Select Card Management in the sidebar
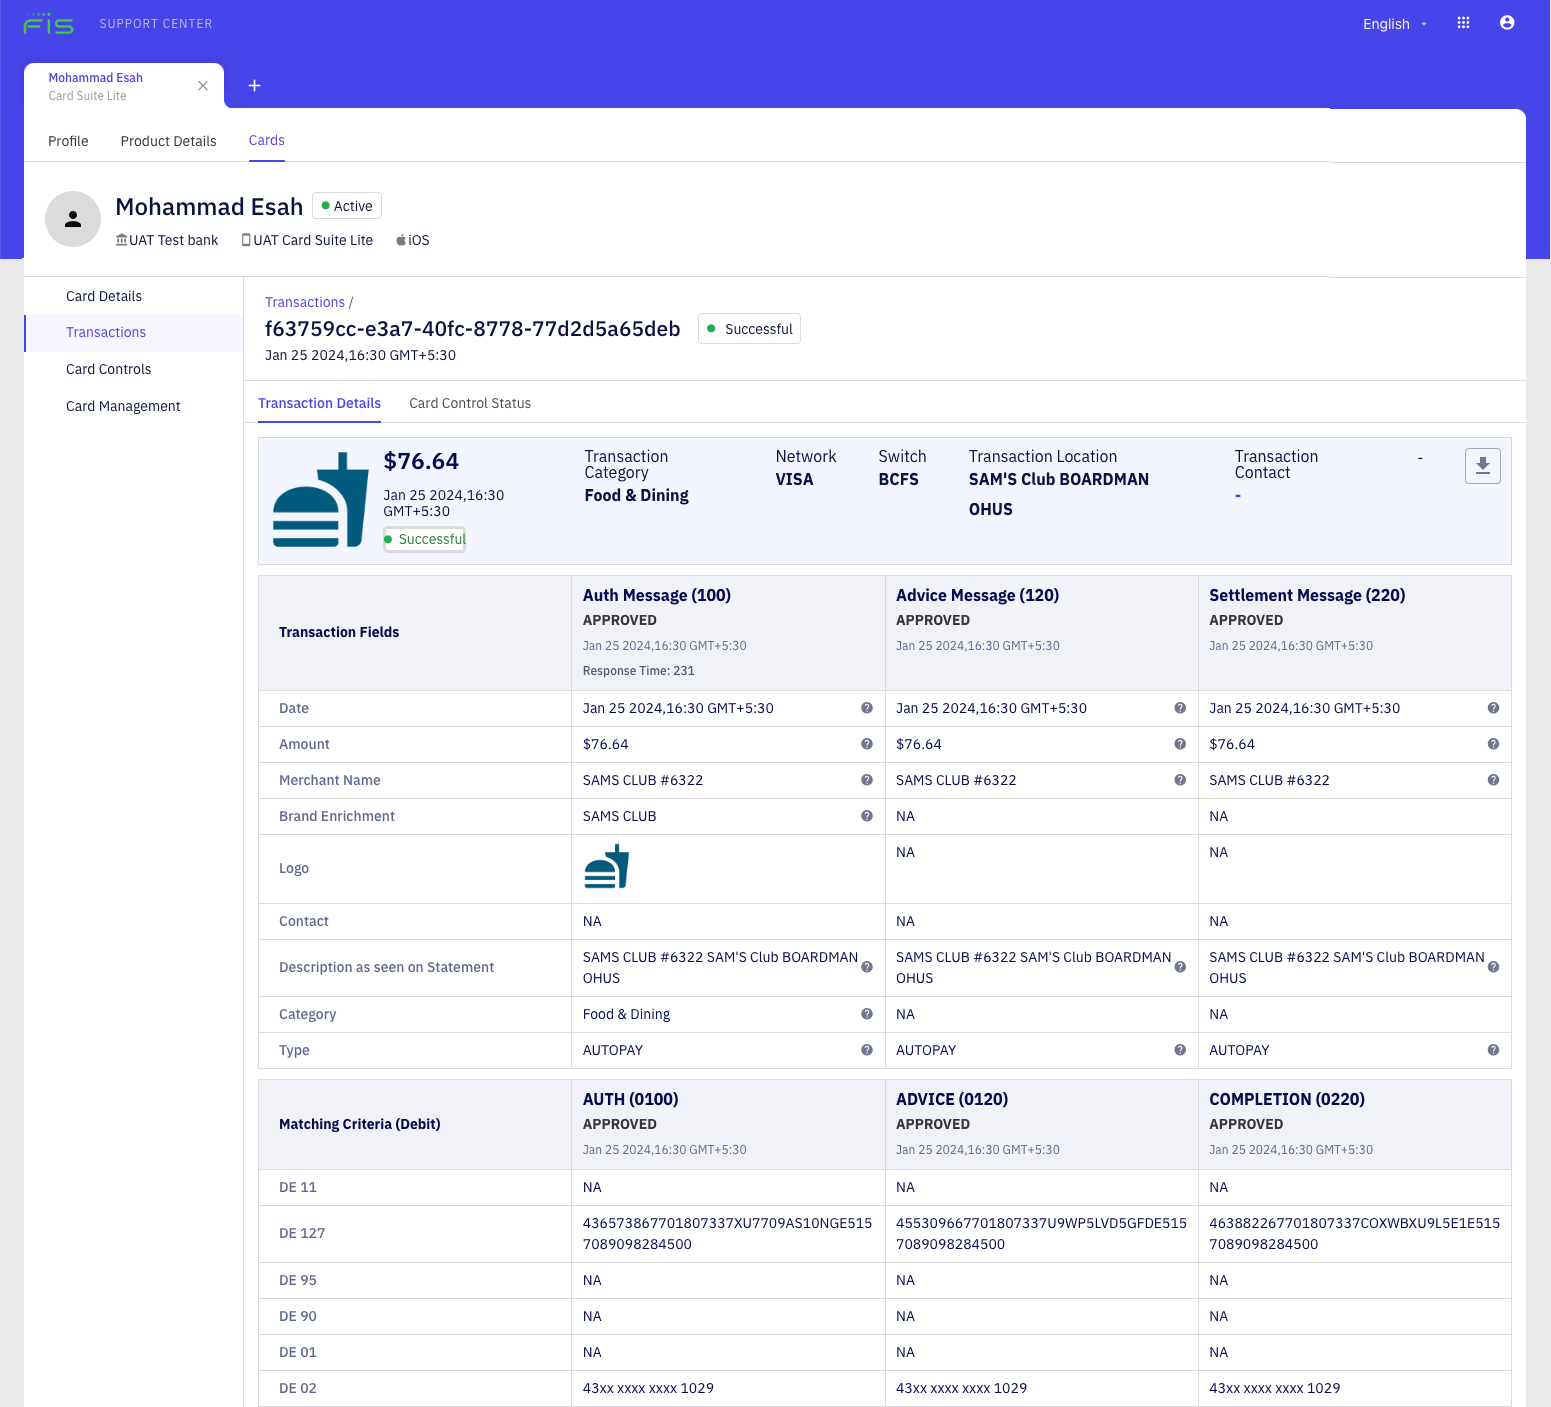 (x=122, y=406)
